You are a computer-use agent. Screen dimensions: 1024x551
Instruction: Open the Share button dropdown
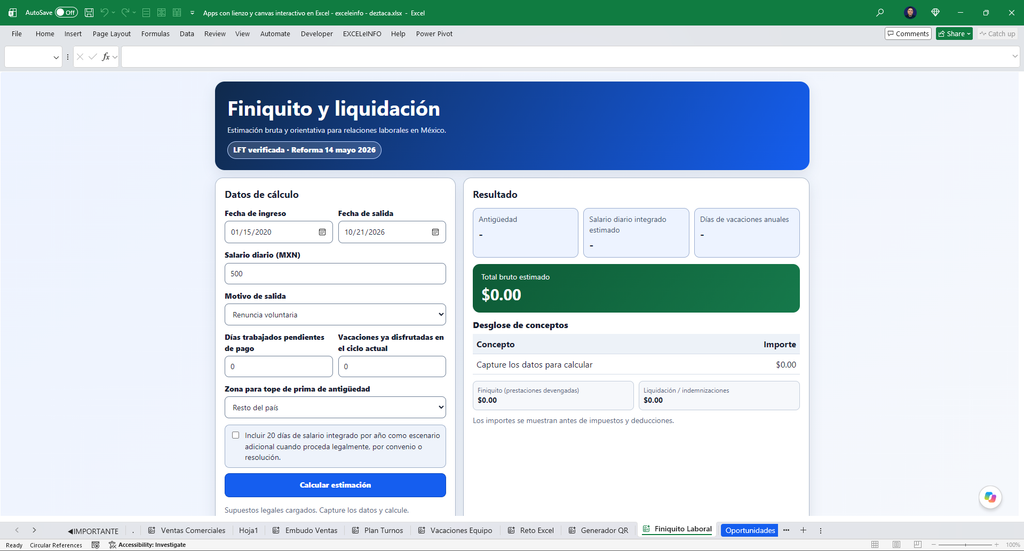click(x=969, y=33)
